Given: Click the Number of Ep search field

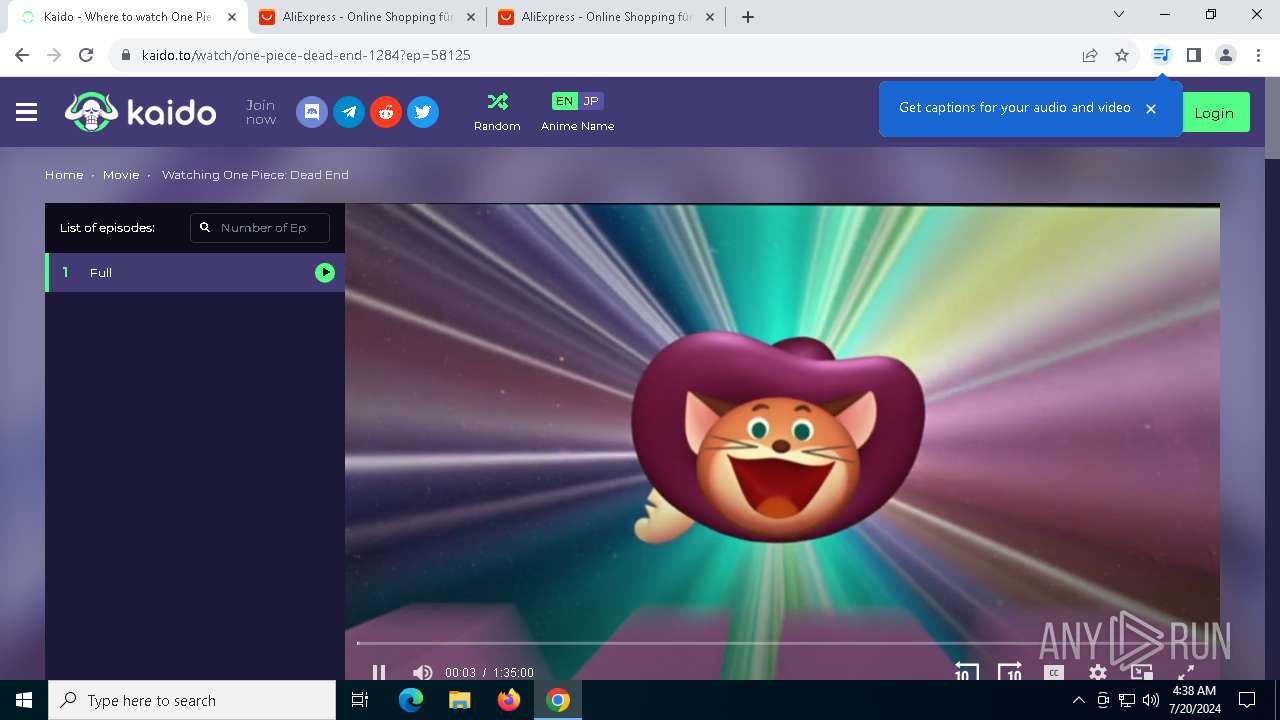Looking at the screenshot, I should [x=260, y=228].
